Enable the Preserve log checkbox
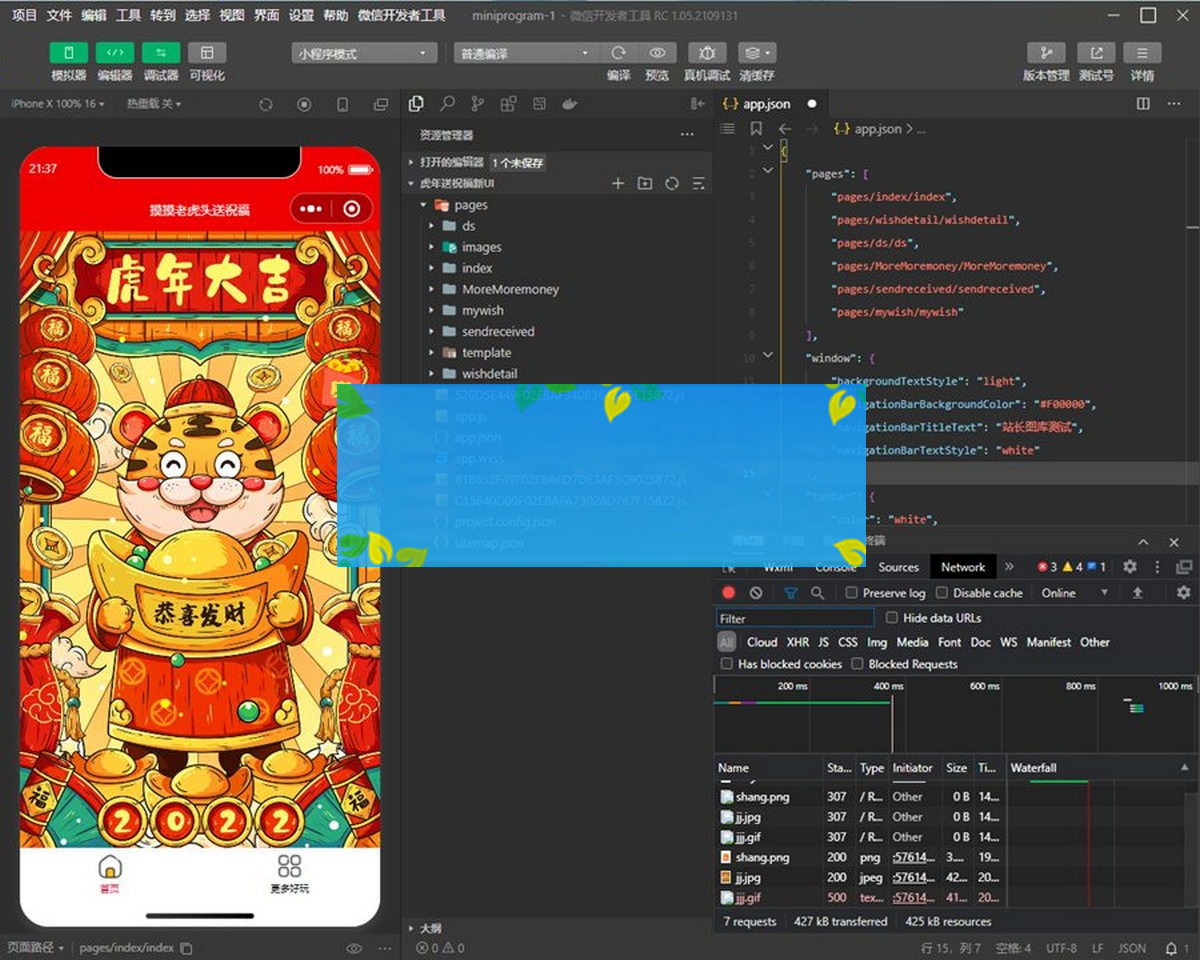Screen dimensions: 1200x960 [x=852, y=593]
